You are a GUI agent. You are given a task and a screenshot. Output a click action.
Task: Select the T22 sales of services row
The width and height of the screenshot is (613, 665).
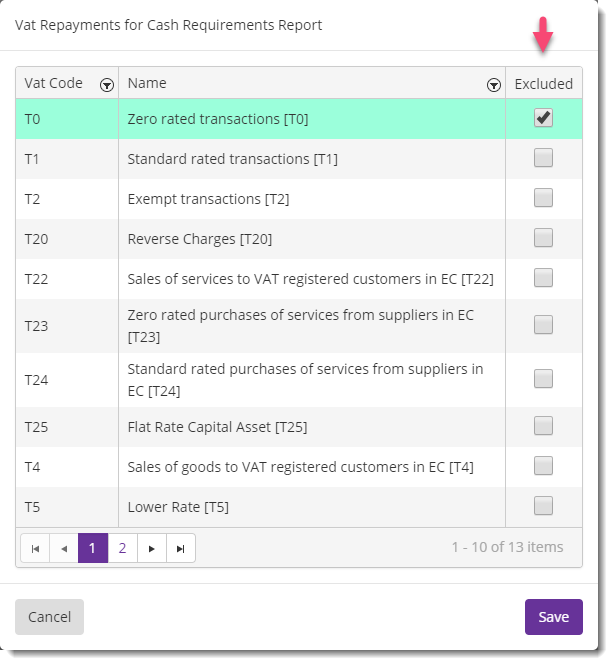[299, 279]
